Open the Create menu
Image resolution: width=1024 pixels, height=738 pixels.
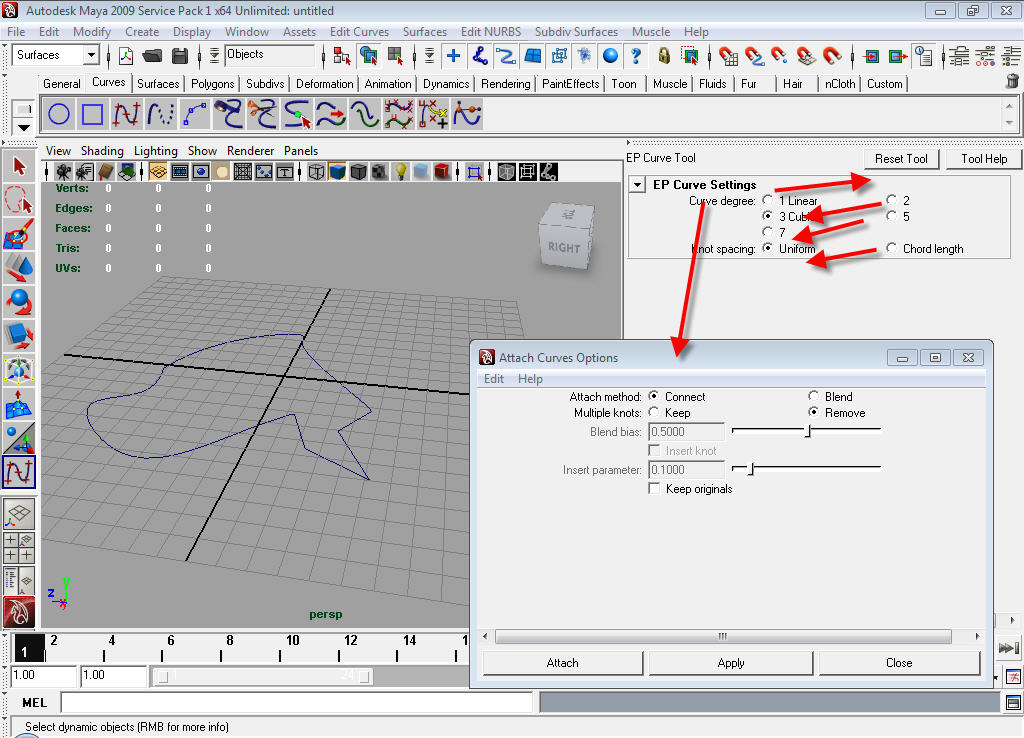pyautogui.click(x=142, y=31)
